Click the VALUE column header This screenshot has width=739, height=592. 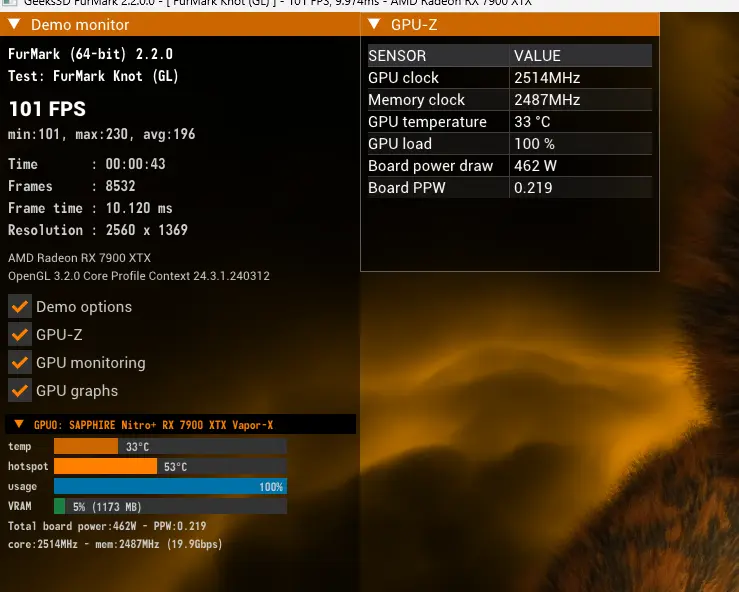coord(581,56)
